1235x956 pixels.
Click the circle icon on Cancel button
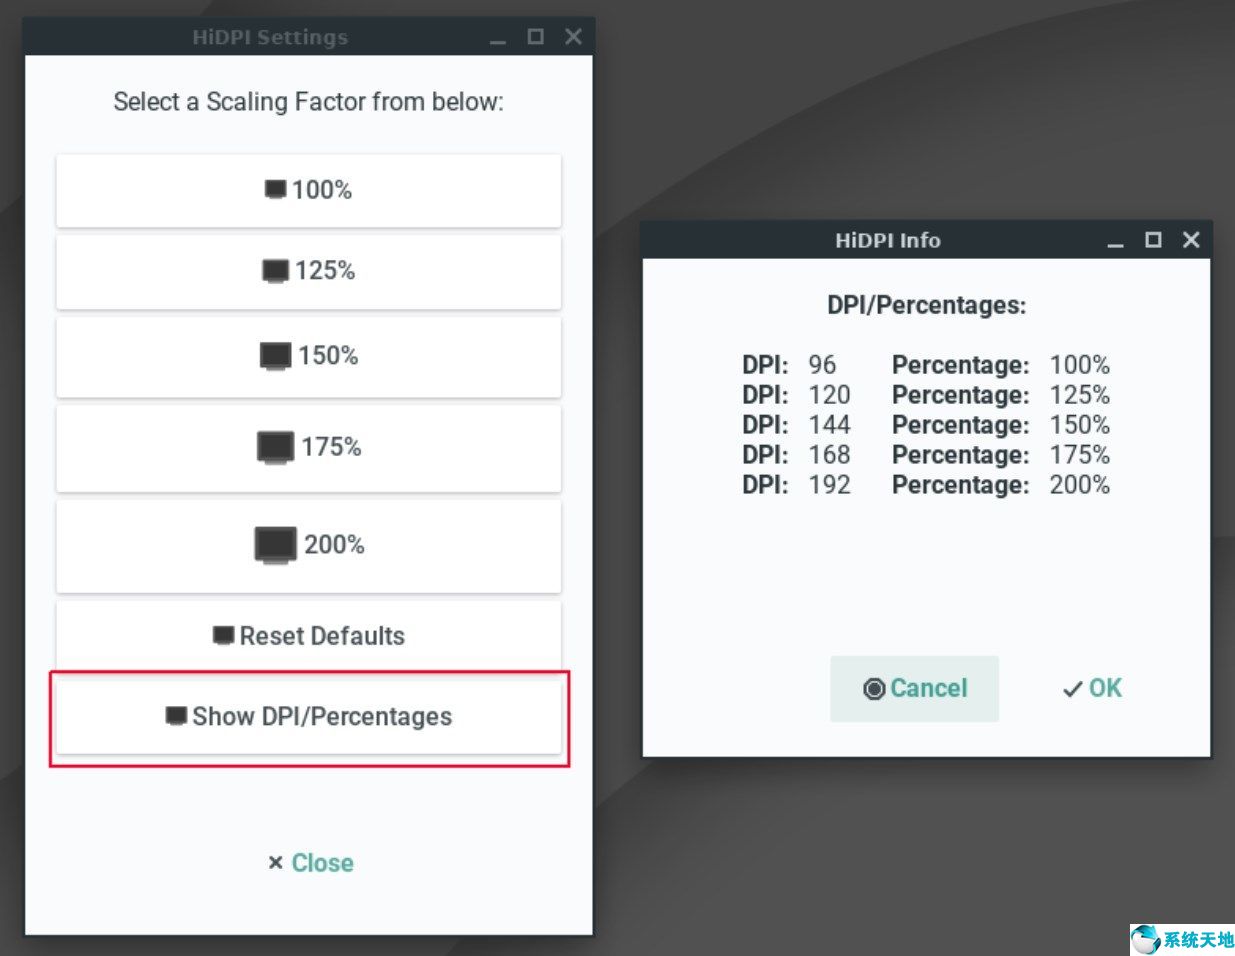[x=874, y=689]
